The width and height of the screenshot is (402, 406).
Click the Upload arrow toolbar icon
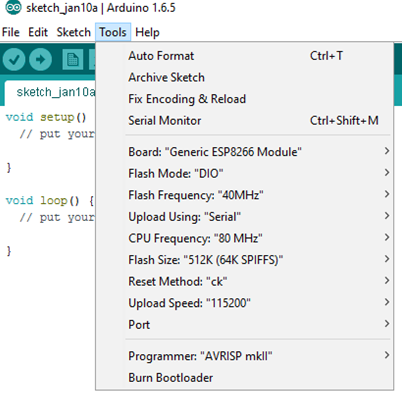click(40, 60)
